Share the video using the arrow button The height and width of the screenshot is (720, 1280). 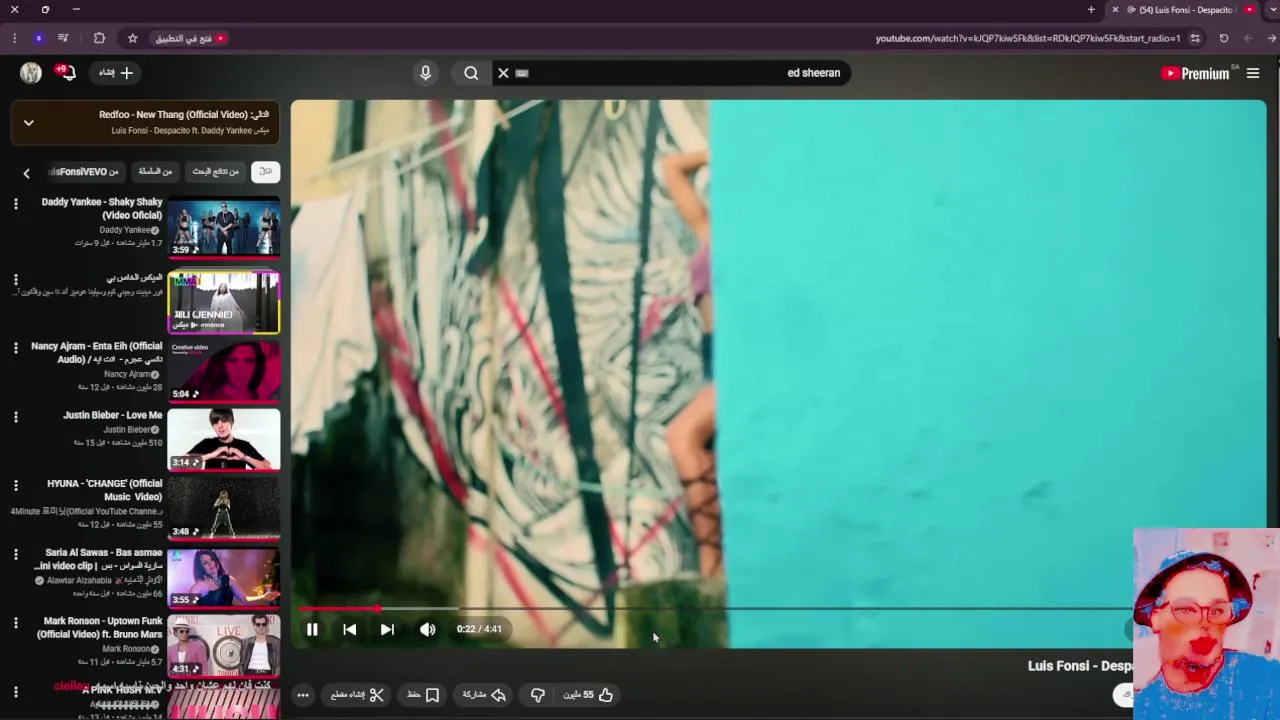[x=484, y=695]
